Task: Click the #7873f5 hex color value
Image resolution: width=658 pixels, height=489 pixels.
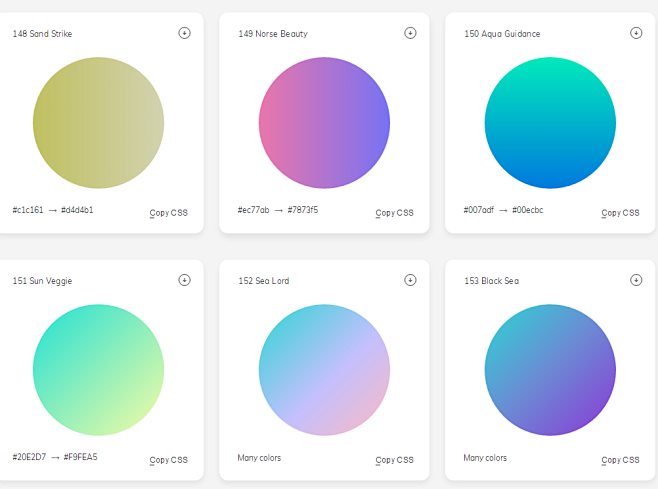Action: tap(303, 210)
